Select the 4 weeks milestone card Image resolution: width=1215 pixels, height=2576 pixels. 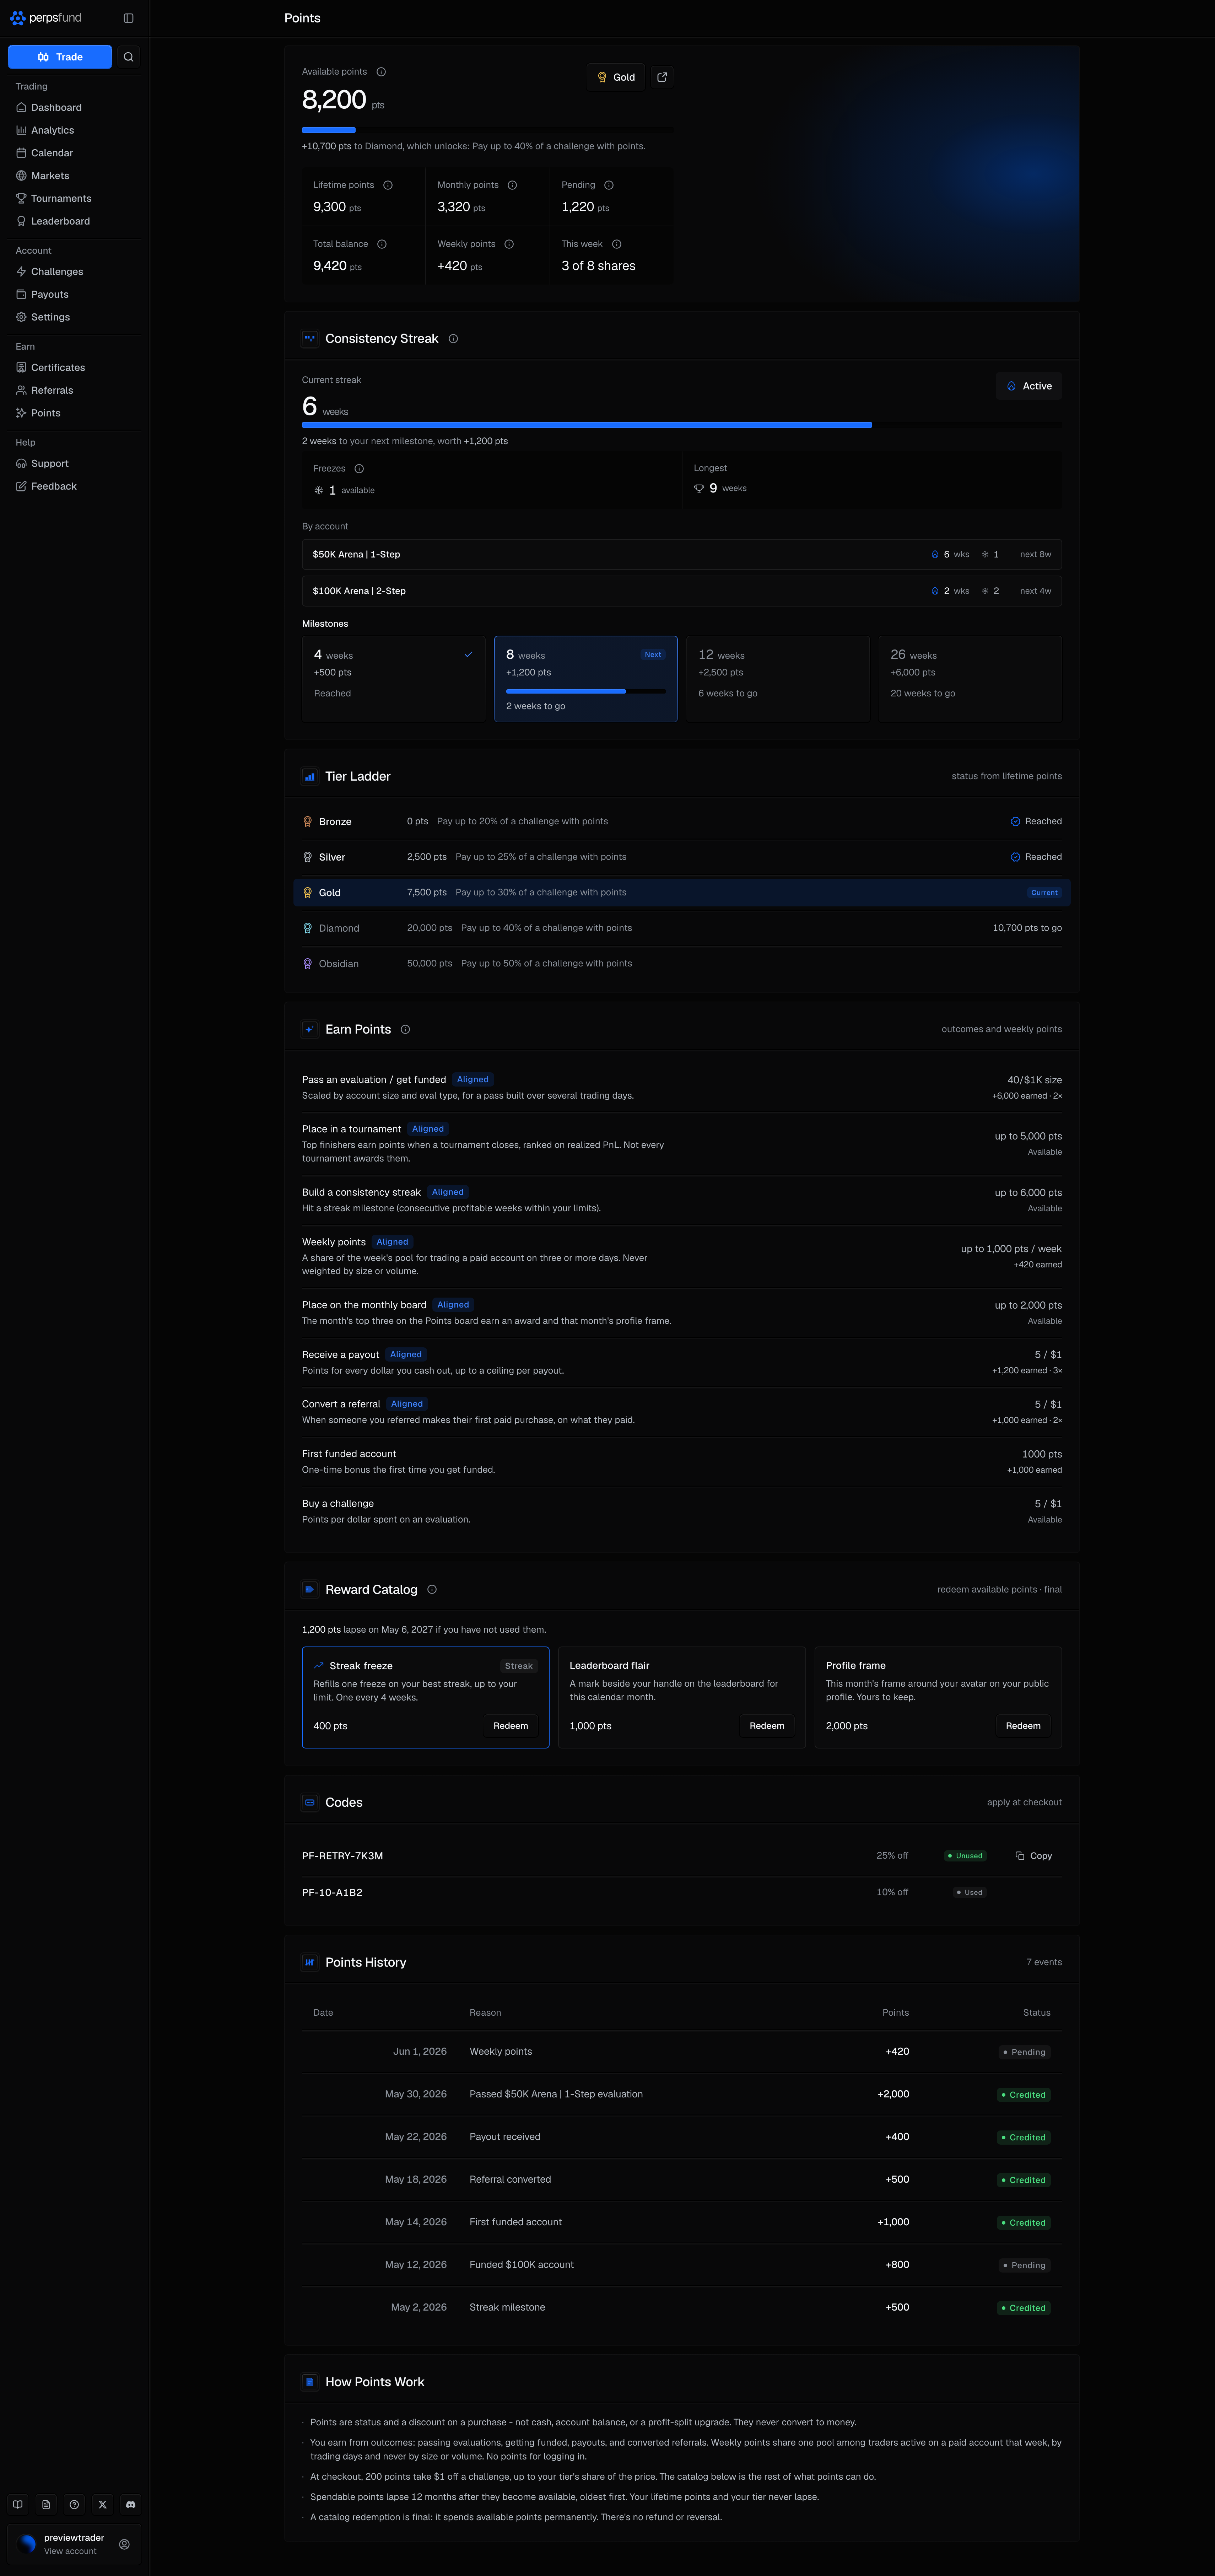[x=394, y=679]
